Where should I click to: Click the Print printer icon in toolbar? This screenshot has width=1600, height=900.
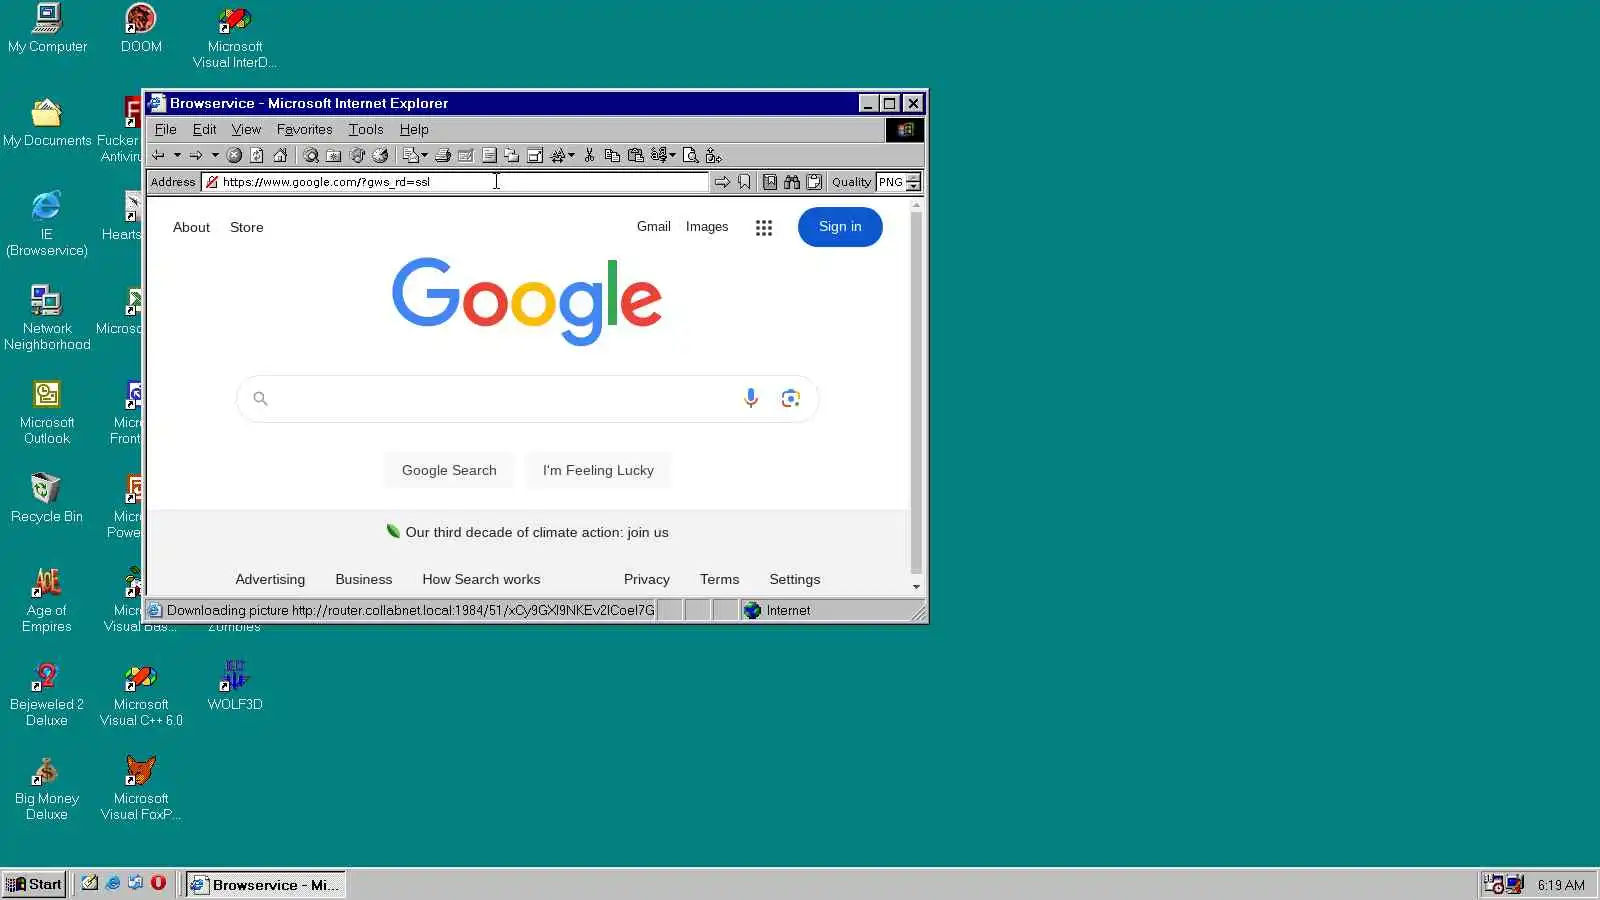click(x=442, y=155)
